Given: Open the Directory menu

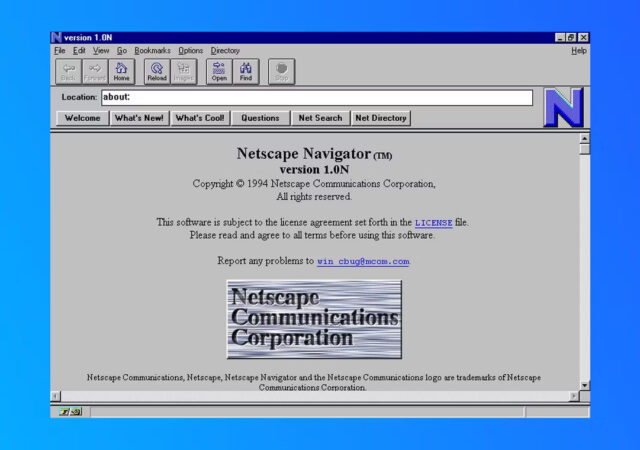Looking at the screenshot, I should [225, 51].
